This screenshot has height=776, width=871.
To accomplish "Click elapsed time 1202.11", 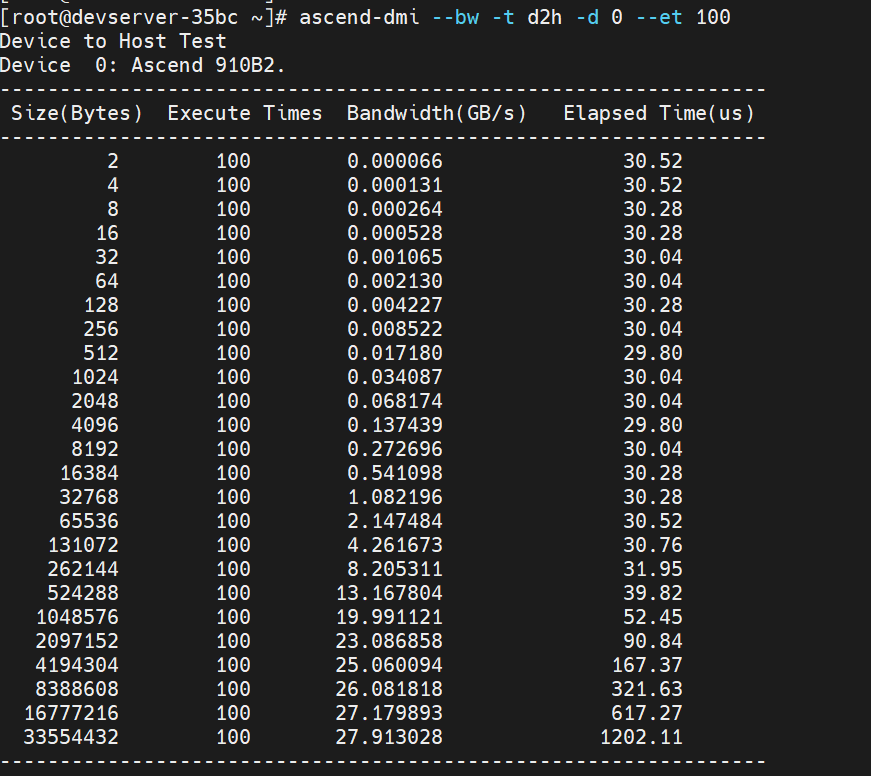I will click(x=641, y=737).
